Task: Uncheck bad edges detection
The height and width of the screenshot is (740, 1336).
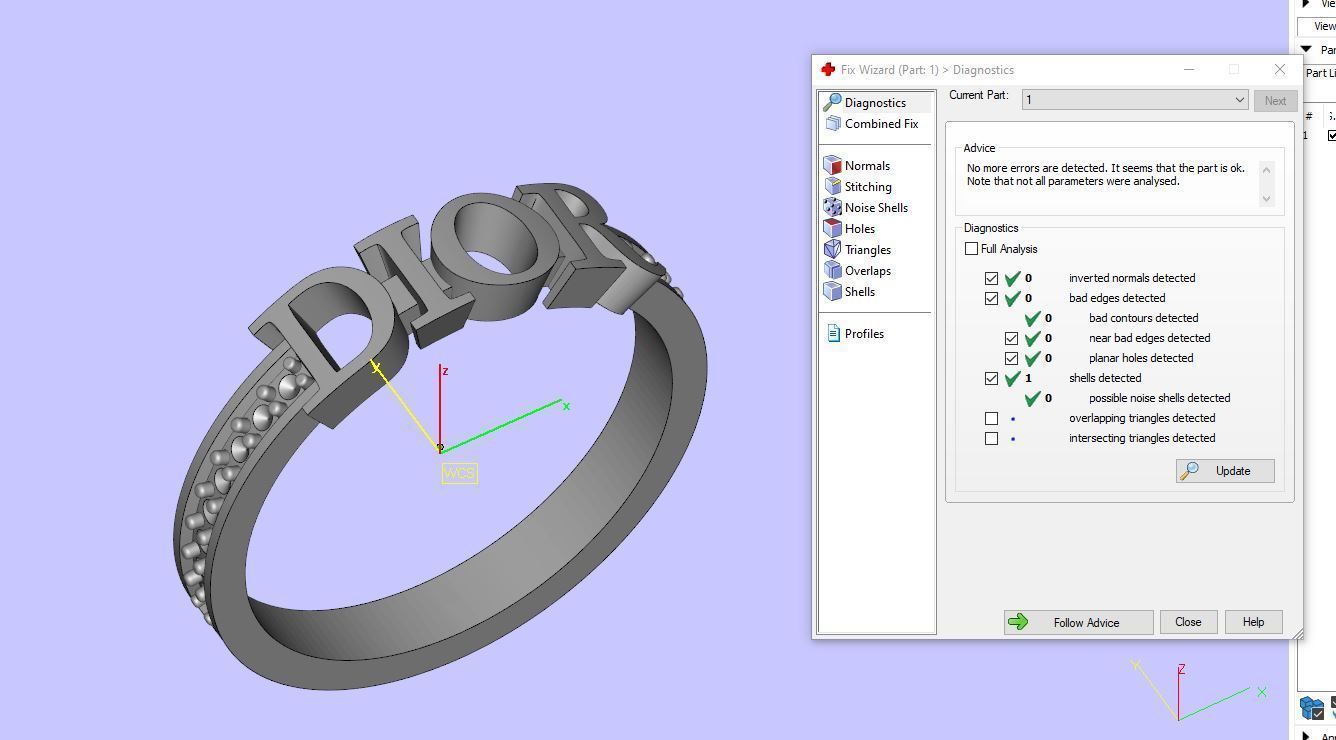Action: (991, 298)
